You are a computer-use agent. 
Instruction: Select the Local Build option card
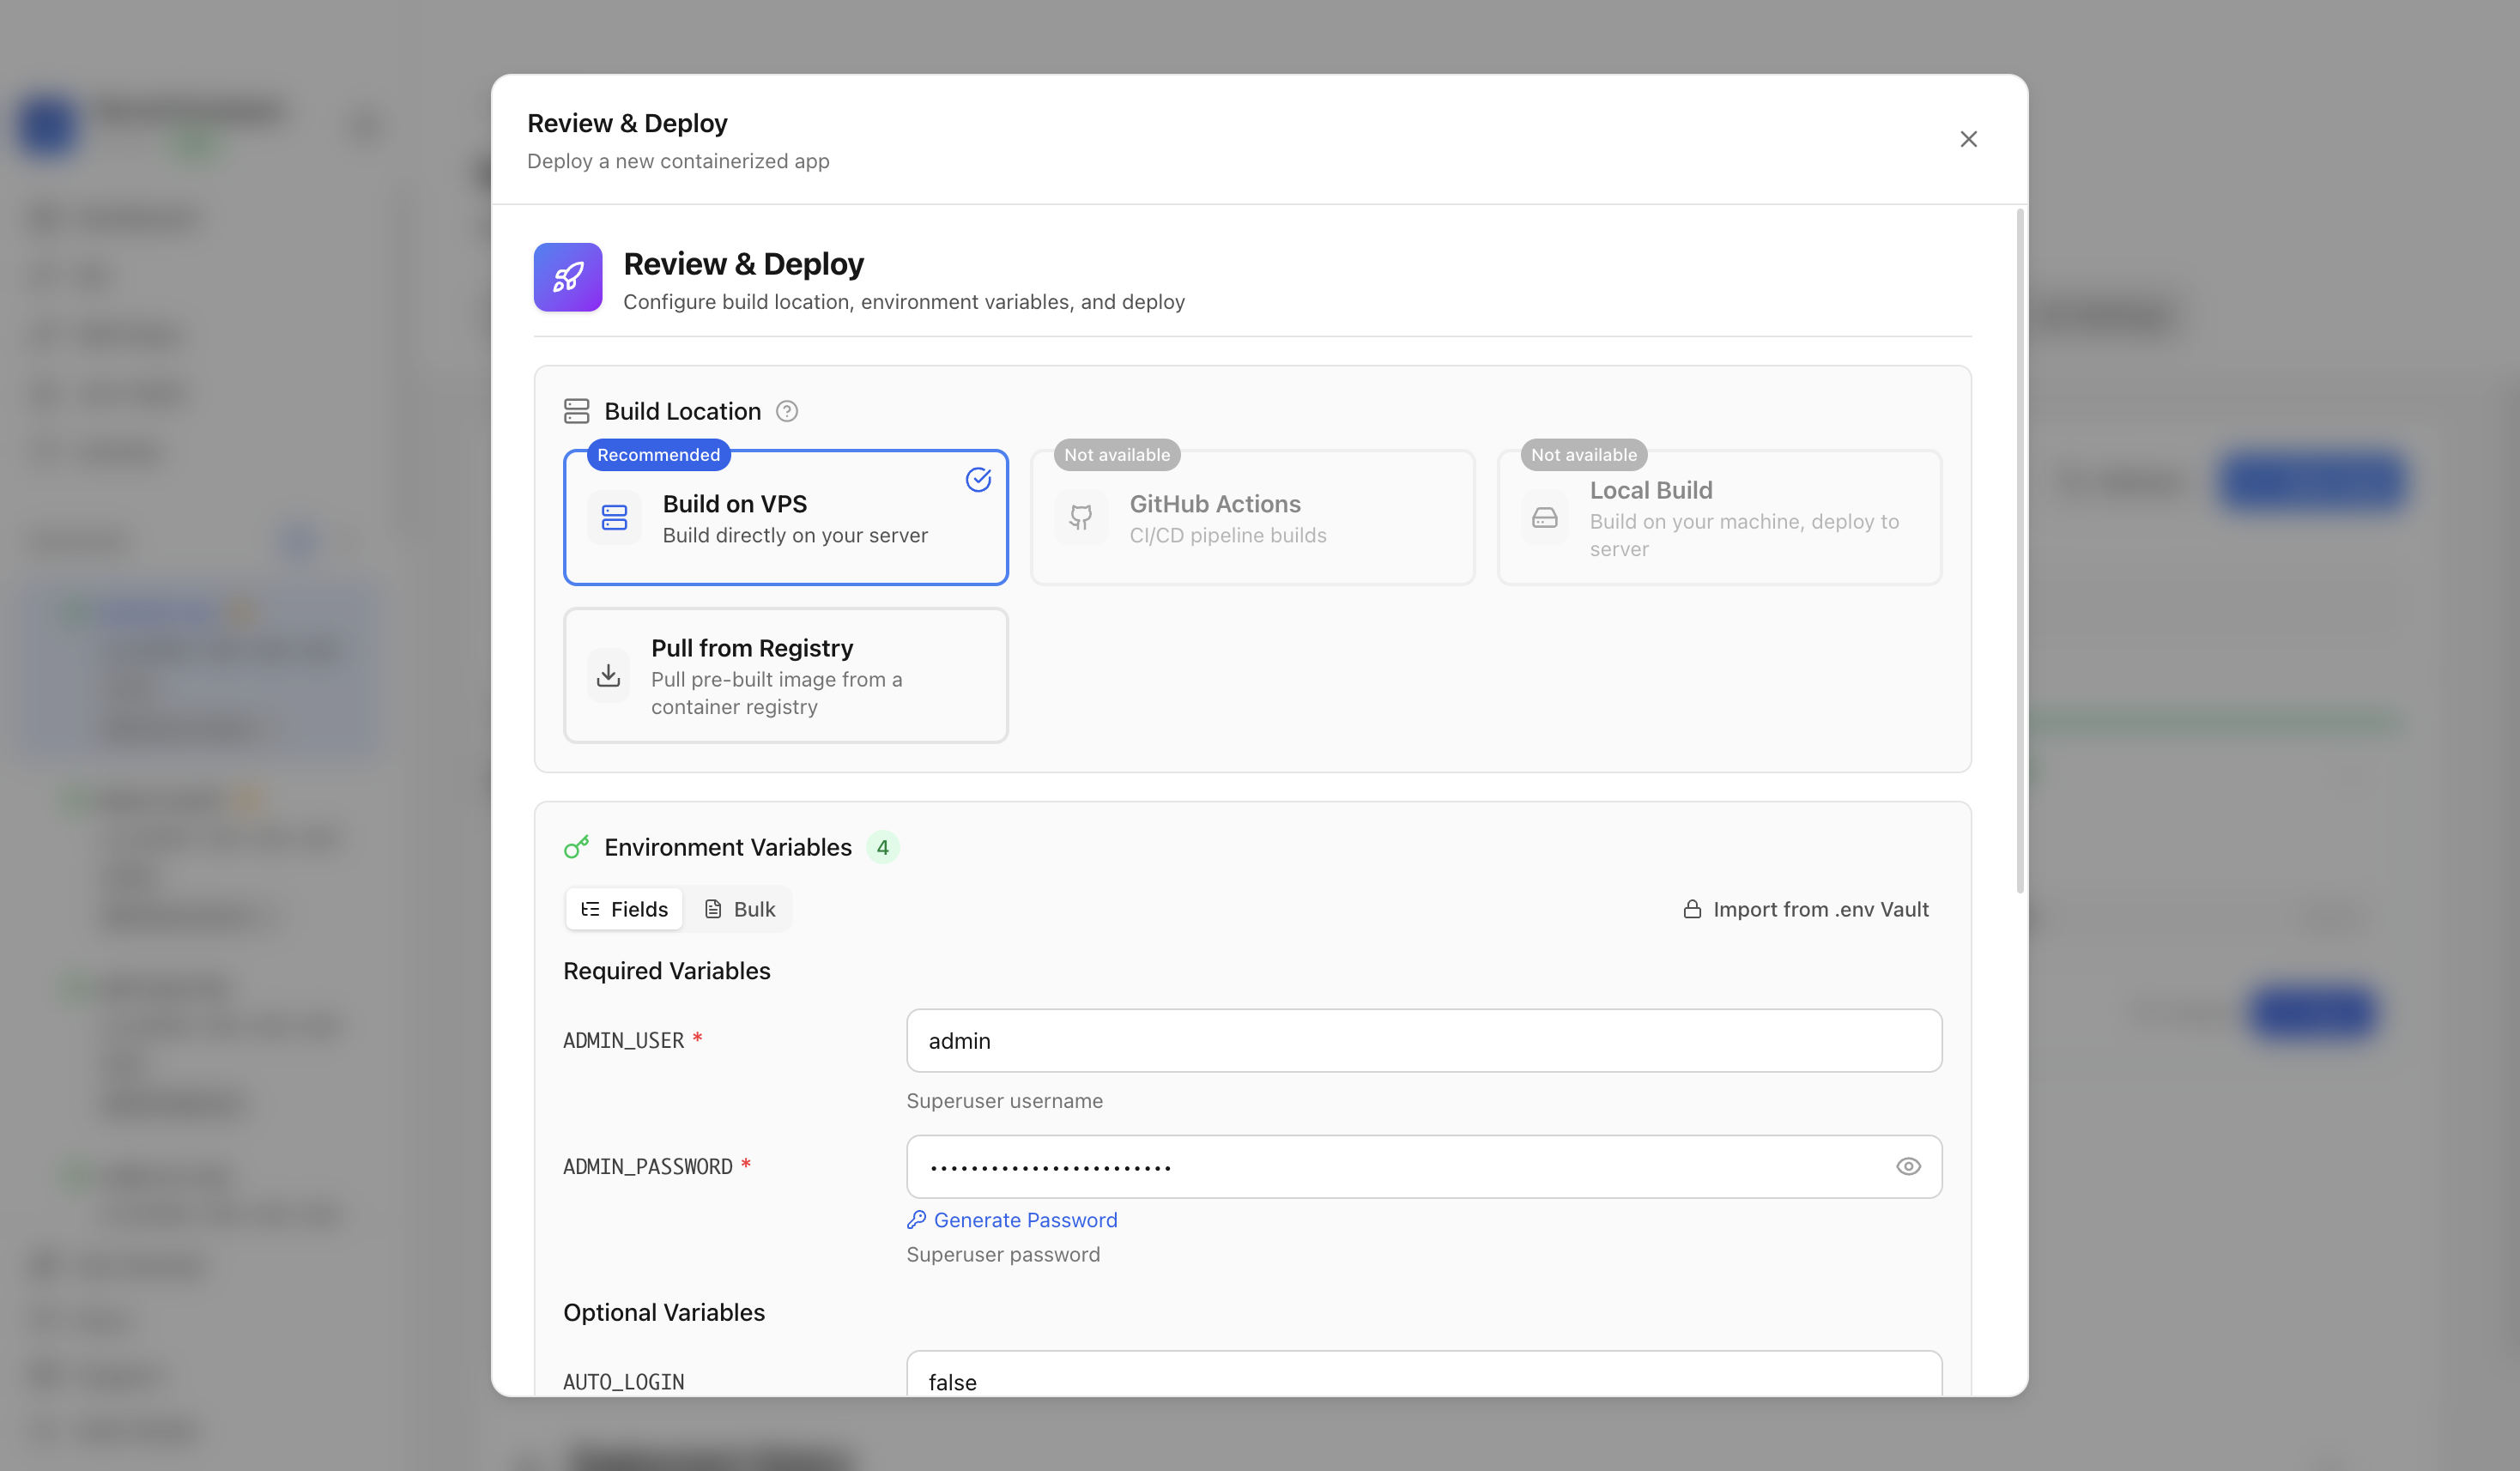click(x=1719, y=517)
